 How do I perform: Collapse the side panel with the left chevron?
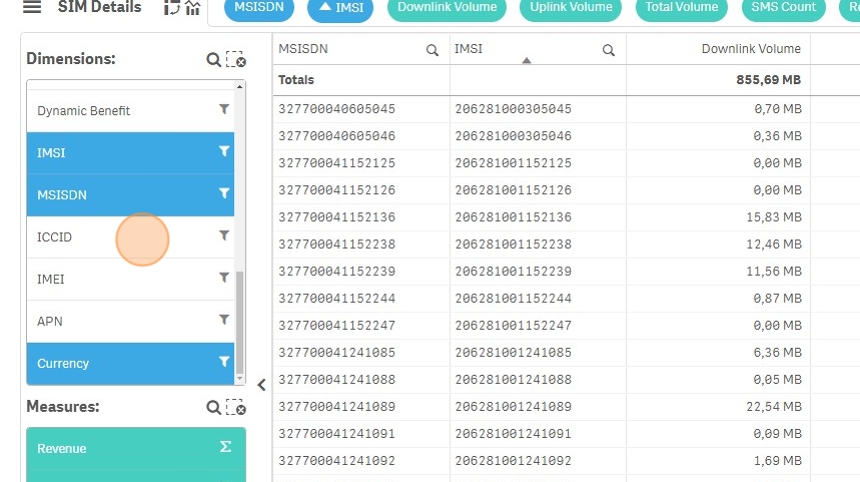[x=262, y=385]
